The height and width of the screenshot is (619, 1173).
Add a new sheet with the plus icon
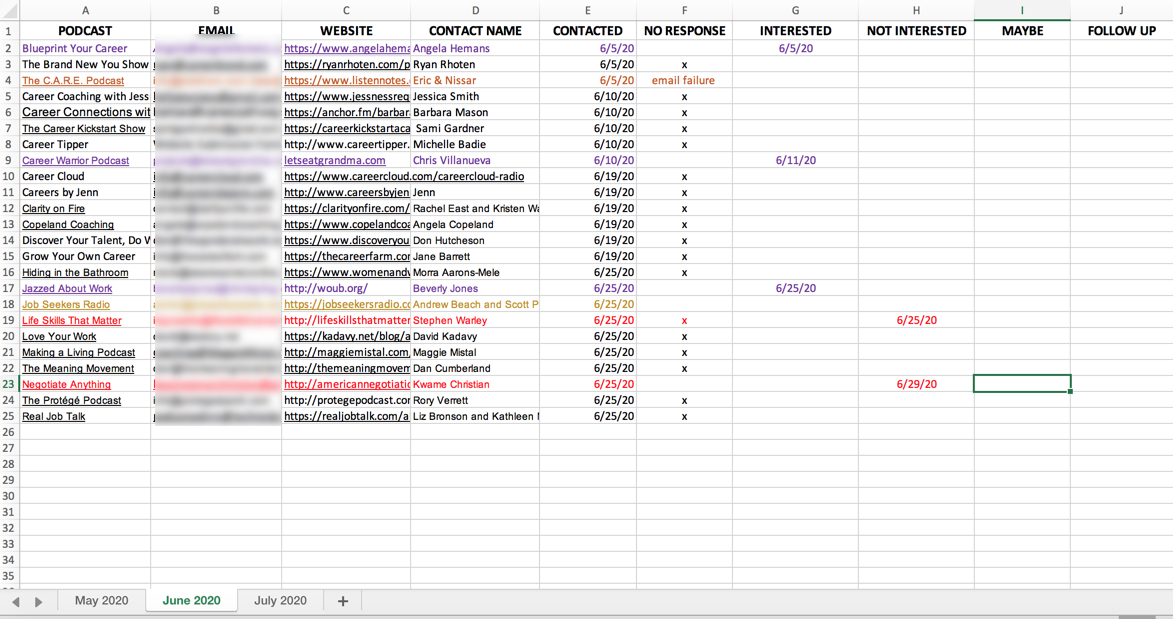pos(343,600)
